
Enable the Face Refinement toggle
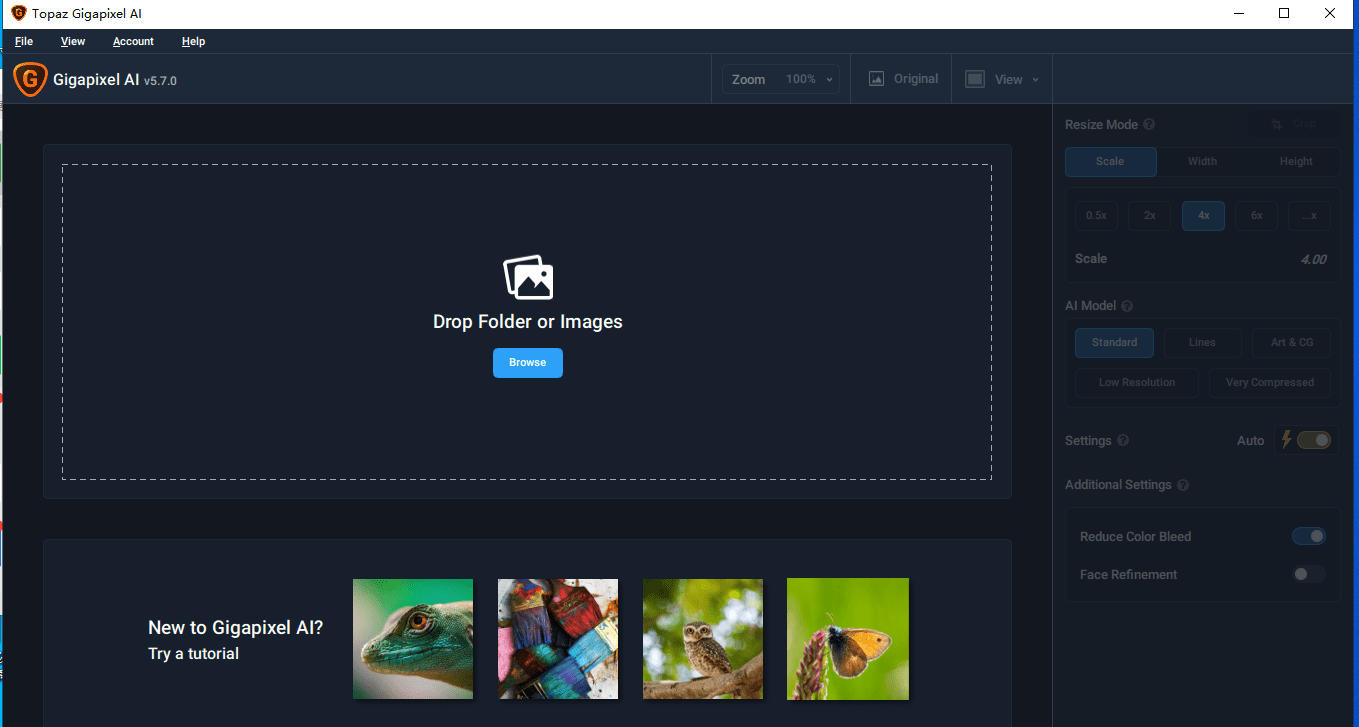point(1309,574)
